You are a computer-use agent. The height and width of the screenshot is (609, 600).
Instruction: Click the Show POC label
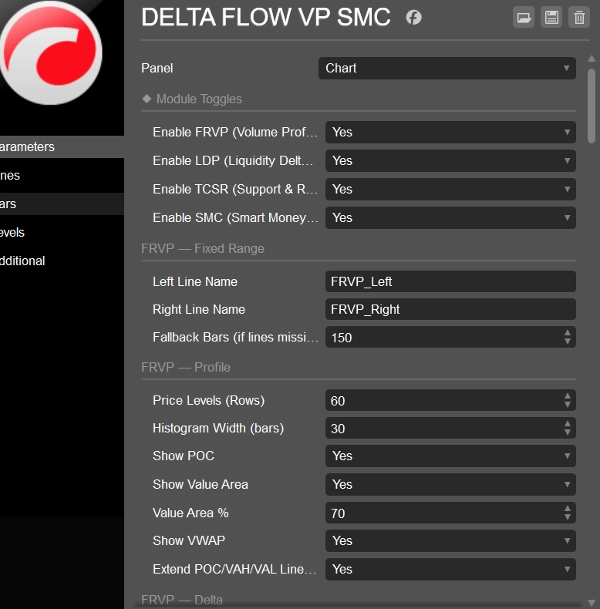(x=184, y=456)
